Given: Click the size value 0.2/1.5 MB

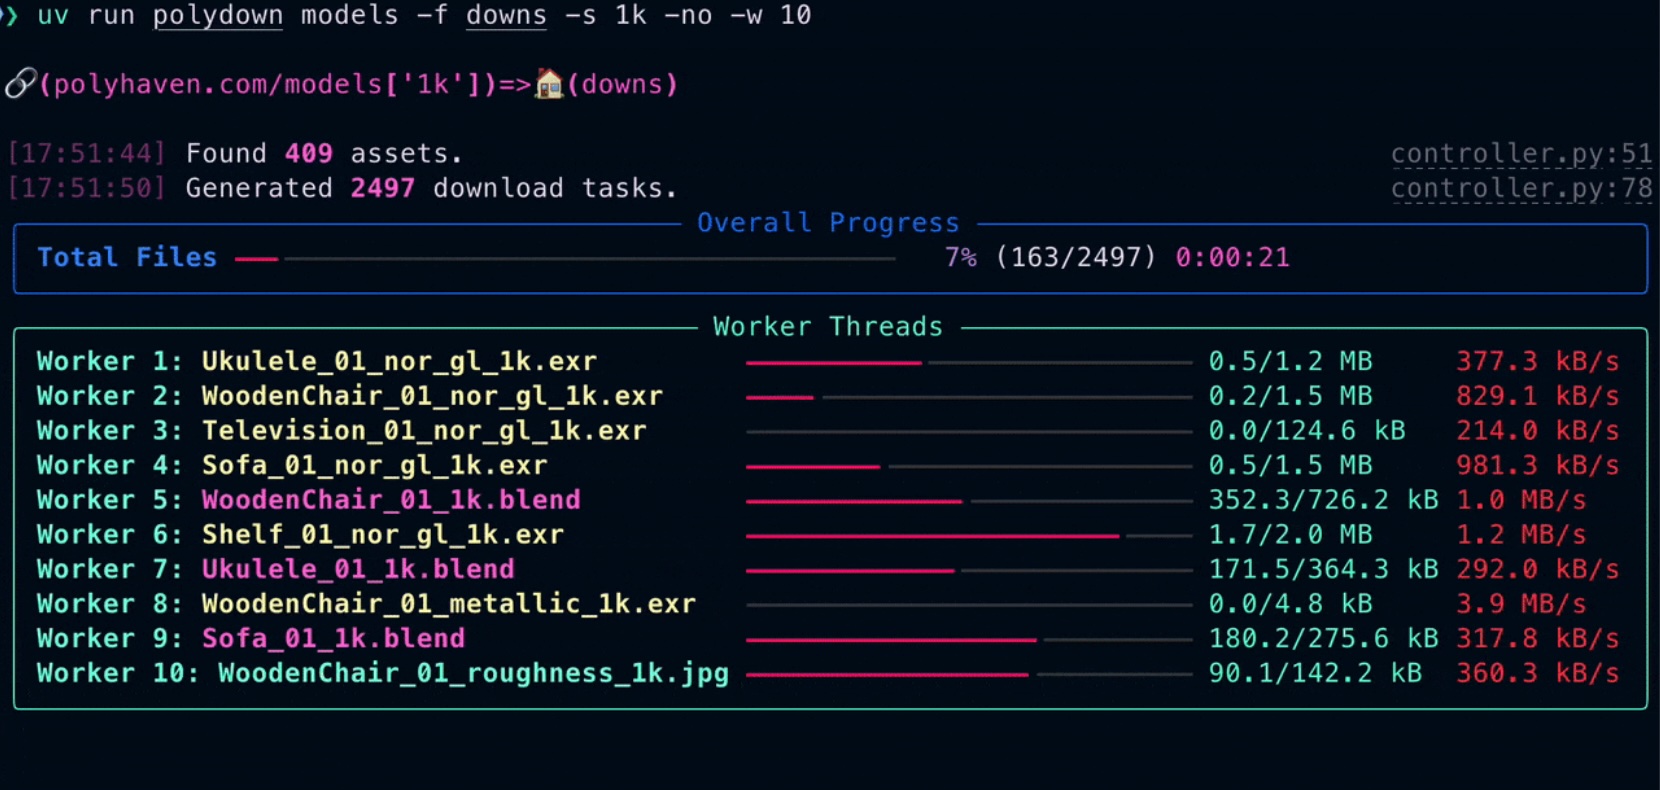Looking at the screenshot, I should [1290, 396].
